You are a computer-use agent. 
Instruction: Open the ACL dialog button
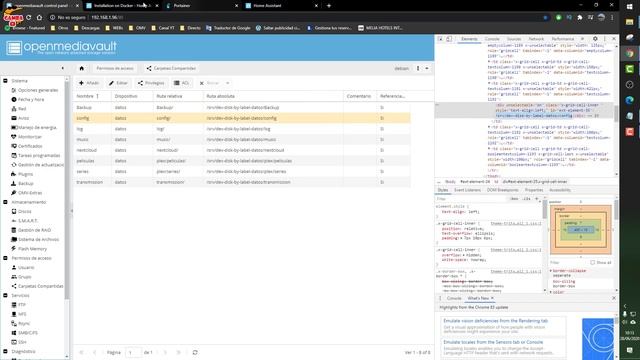182,83
